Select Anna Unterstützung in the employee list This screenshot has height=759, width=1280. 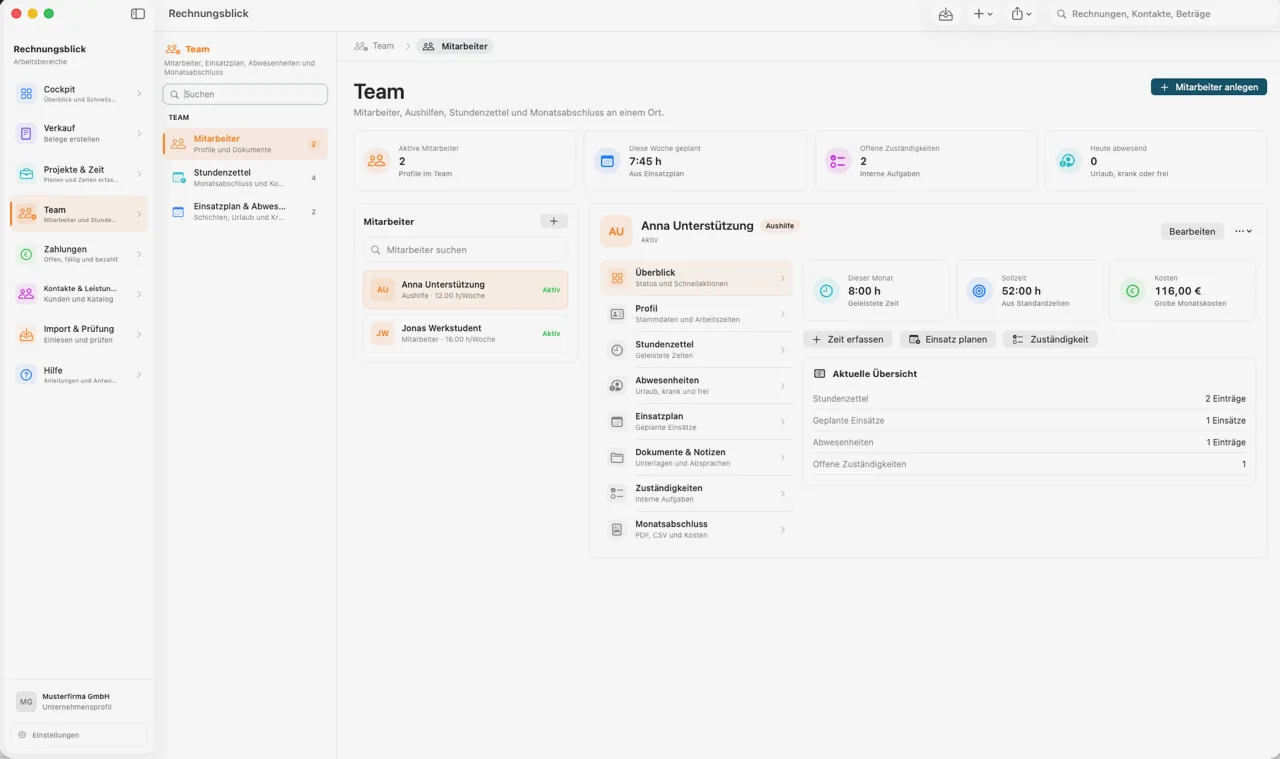(x=465, y=290)
